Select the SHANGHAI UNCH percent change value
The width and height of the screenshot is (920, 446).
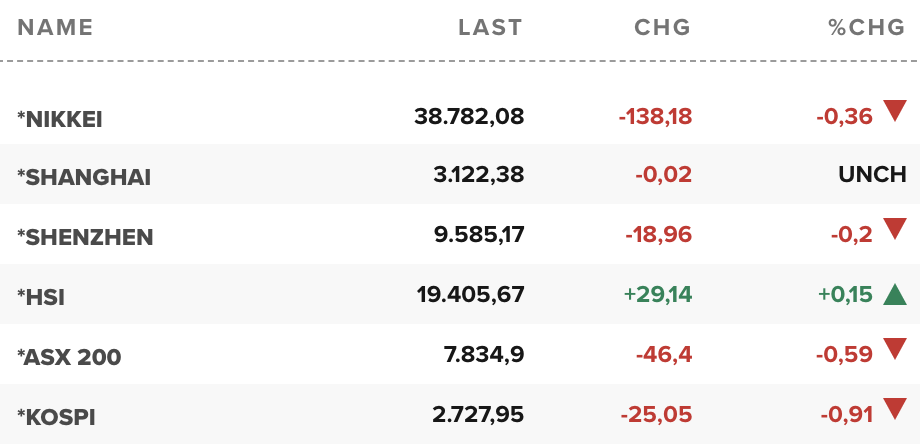pos(872,174)
